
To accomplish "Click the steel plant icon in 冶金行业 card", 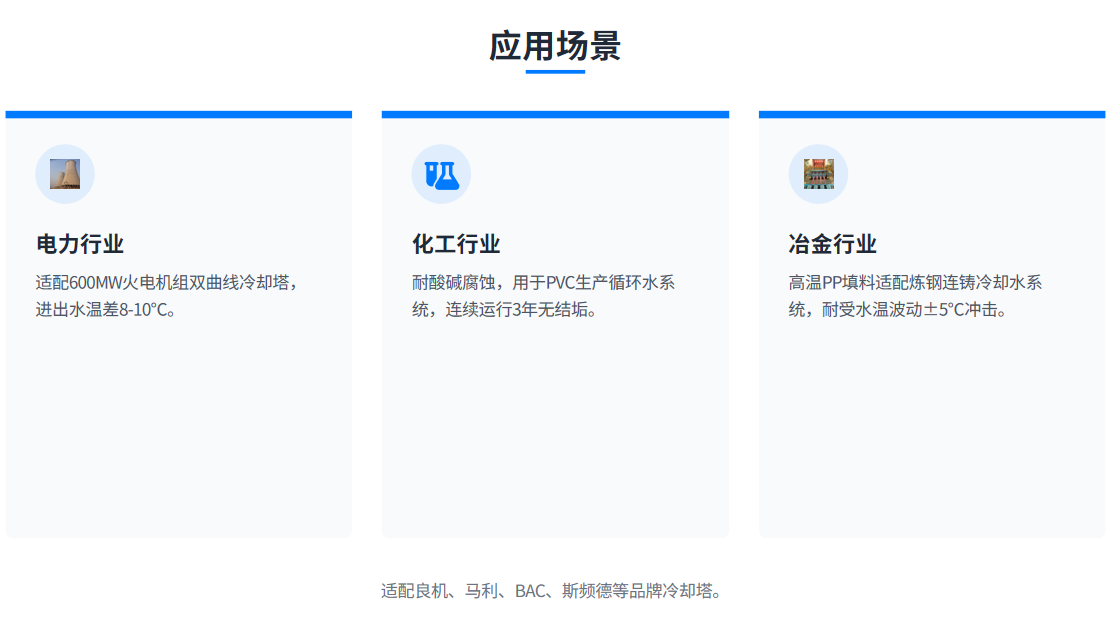I will tap(817, 174).
